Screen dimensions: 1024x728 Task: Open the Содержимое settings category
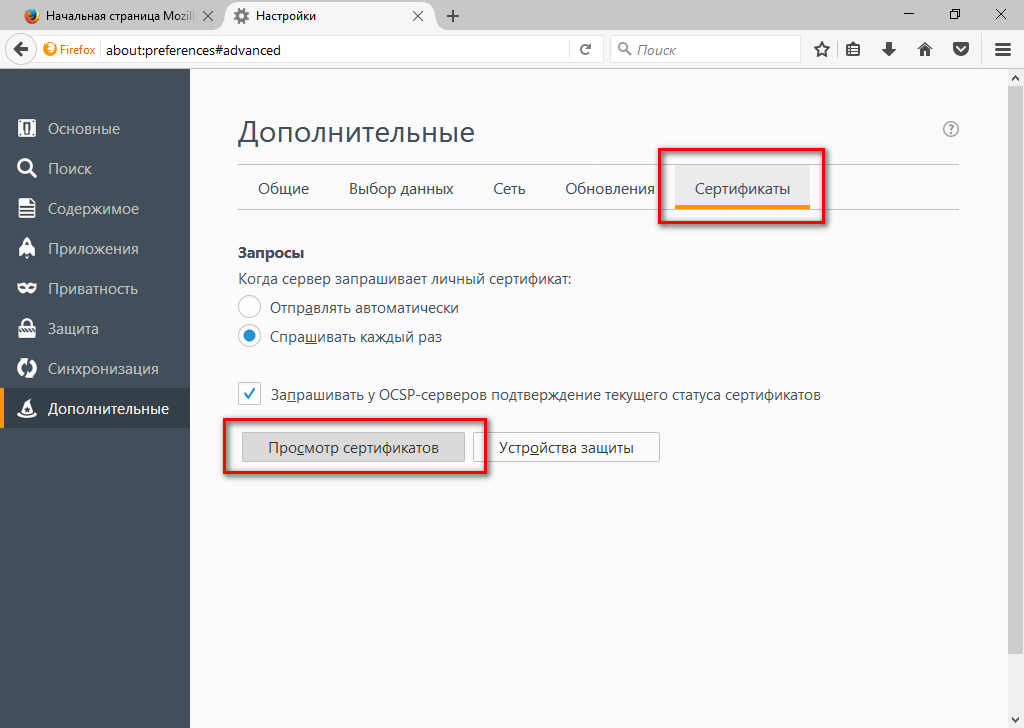(x=95, y=209)
